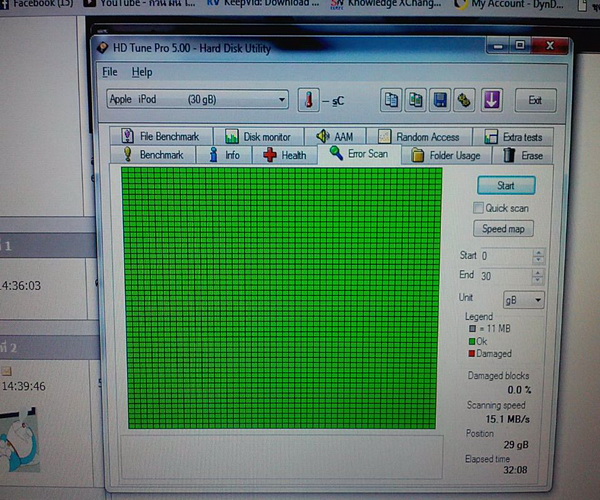Click the Start value spinner arrows
Screen dimensions: 600x500
(x=539, y=257)
